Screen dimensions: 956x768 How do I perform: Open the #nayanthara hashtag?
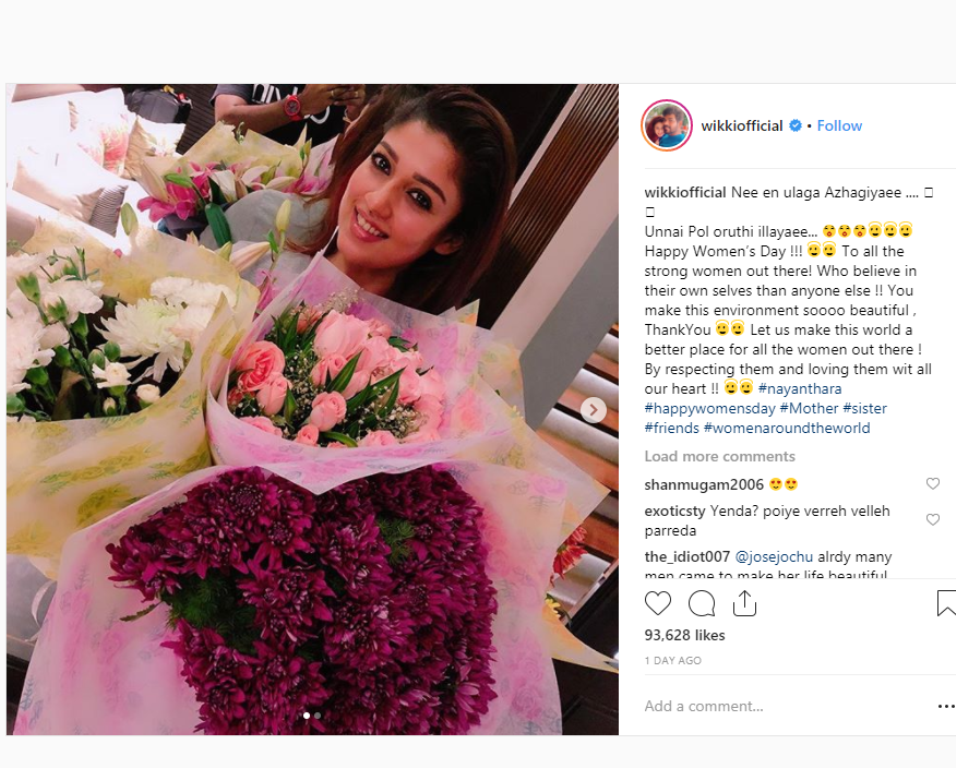[799, 388]
